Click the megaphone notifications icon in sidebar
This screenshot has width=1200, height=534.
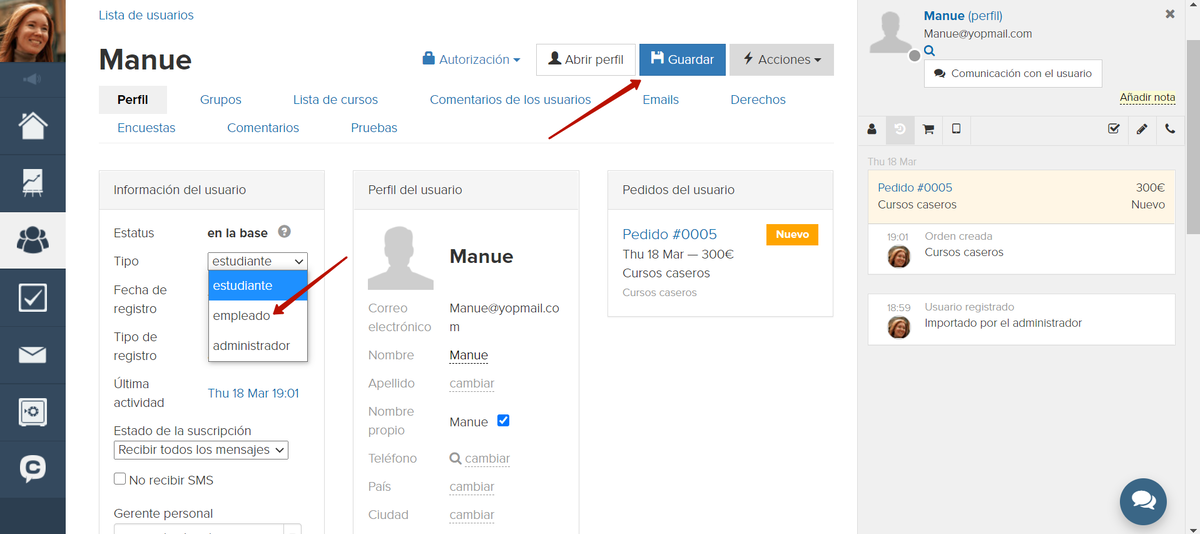pos(33,80)
